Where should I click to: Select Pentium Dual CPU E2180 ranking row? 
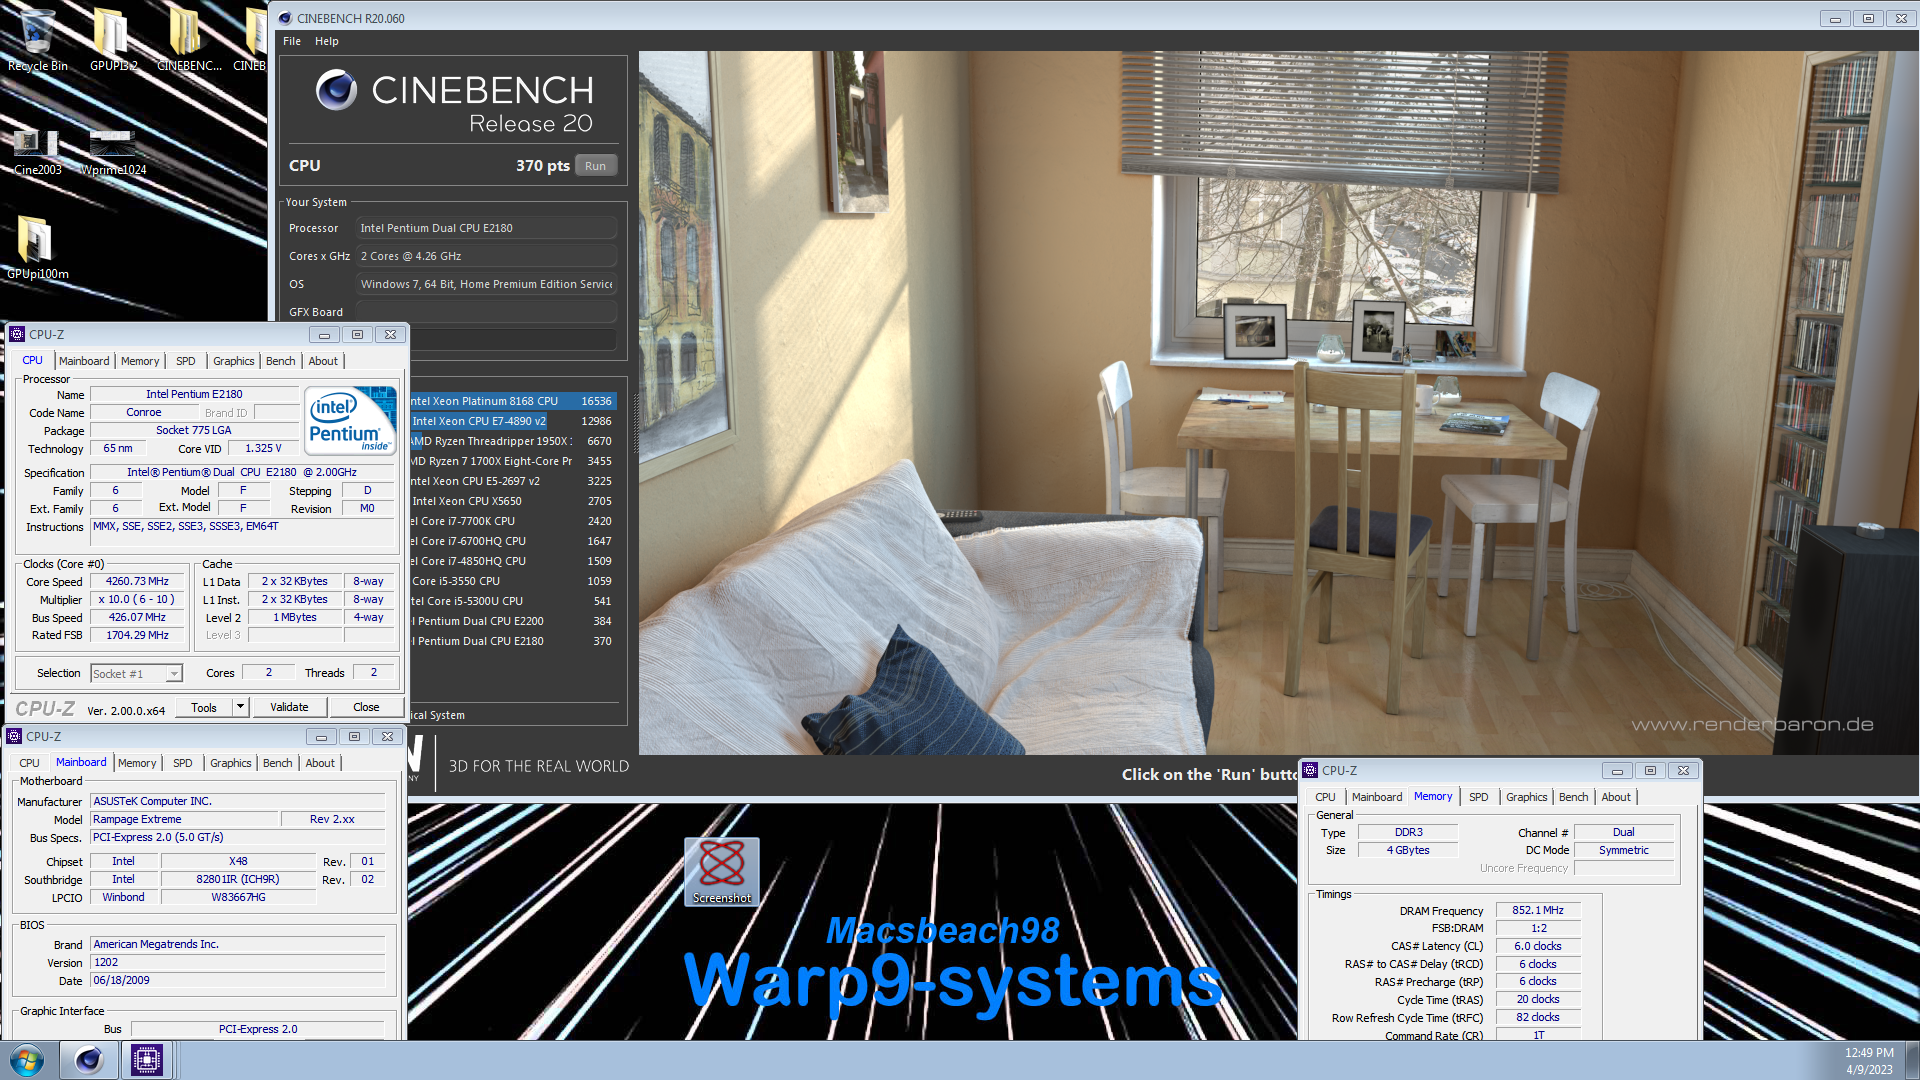click(x=512, y=641)
